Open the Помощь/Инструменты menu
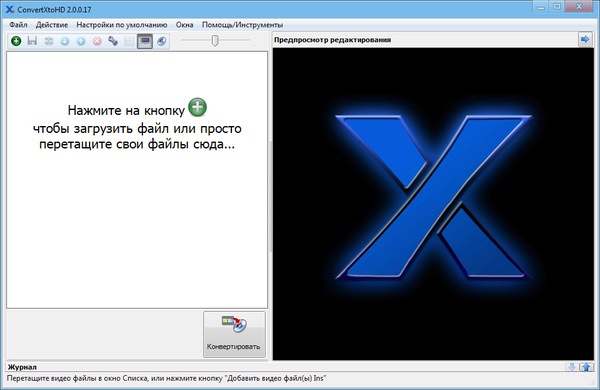Screen dimensions: 600x390 pyautogui.click(x=242, y=25)
